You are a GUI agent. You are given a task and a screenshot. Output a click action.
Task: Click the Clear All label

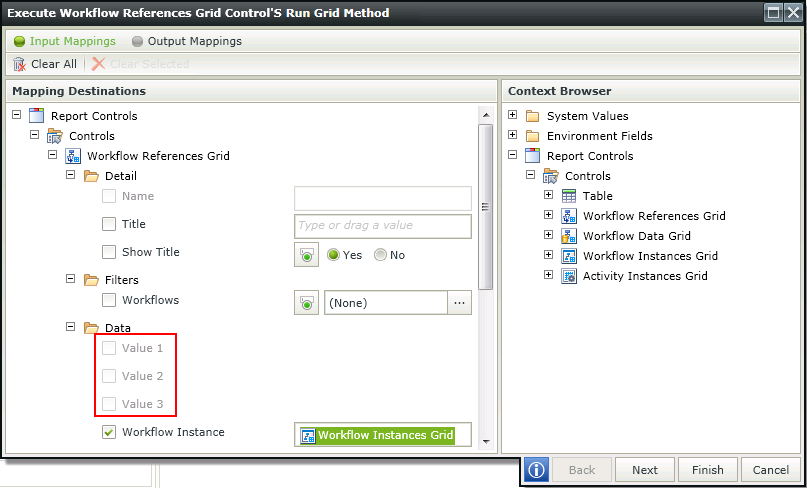click(x=54, y=64)
